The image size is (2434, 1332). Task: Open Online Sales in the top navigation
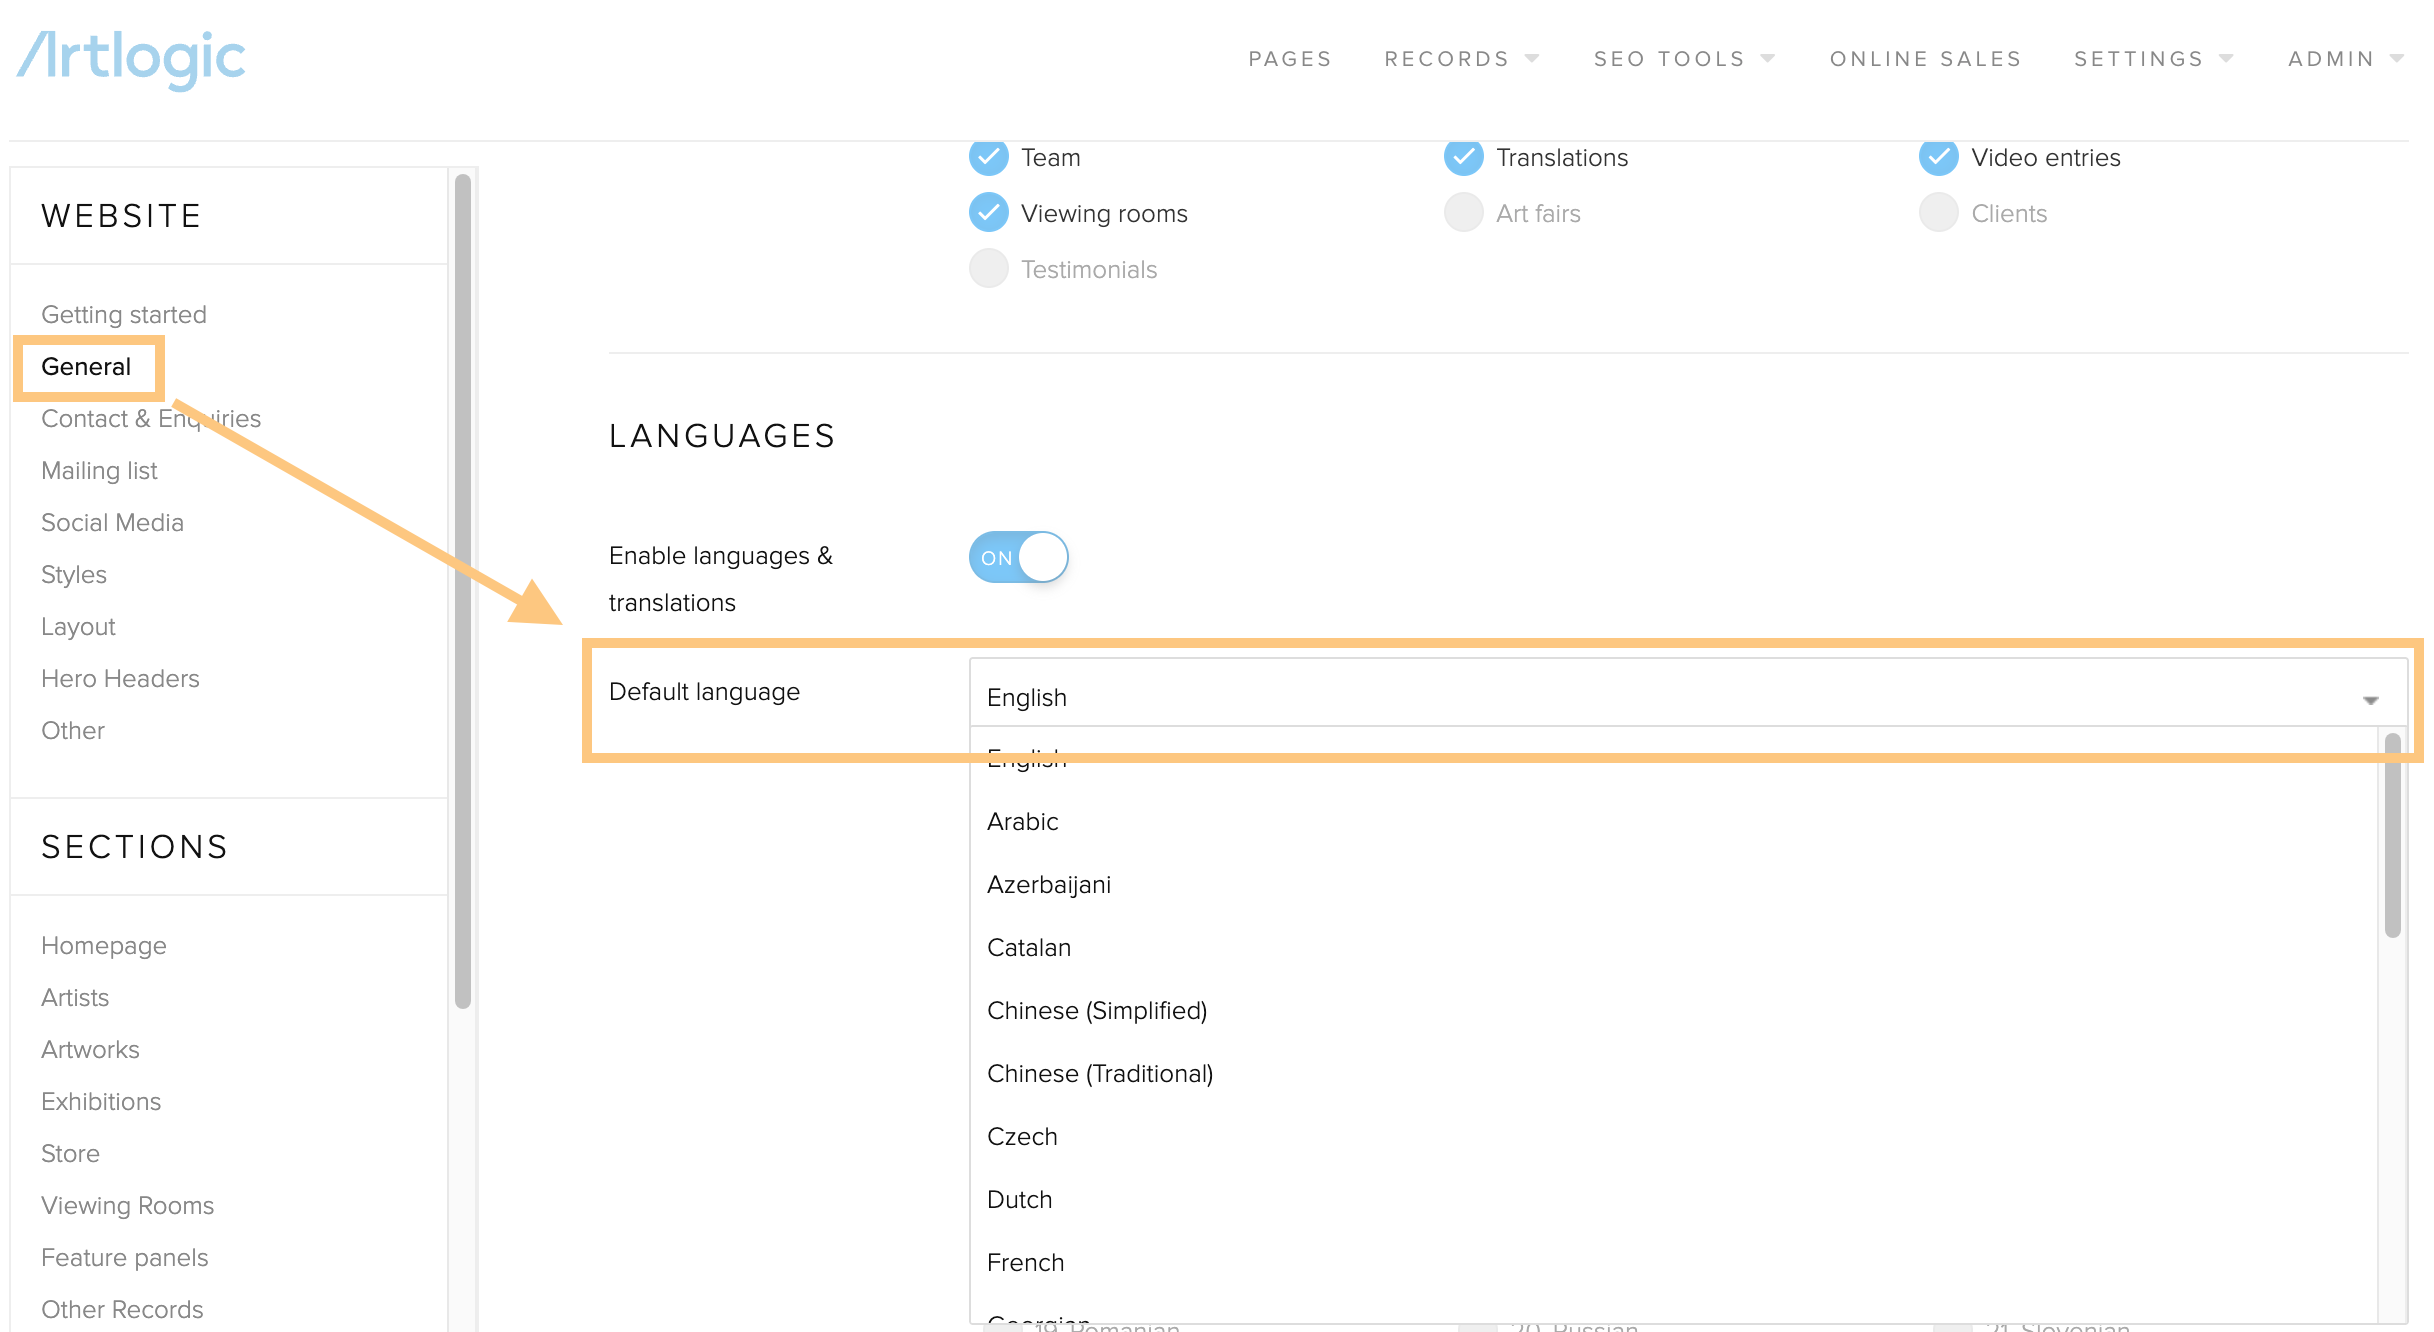[1925, 59]
